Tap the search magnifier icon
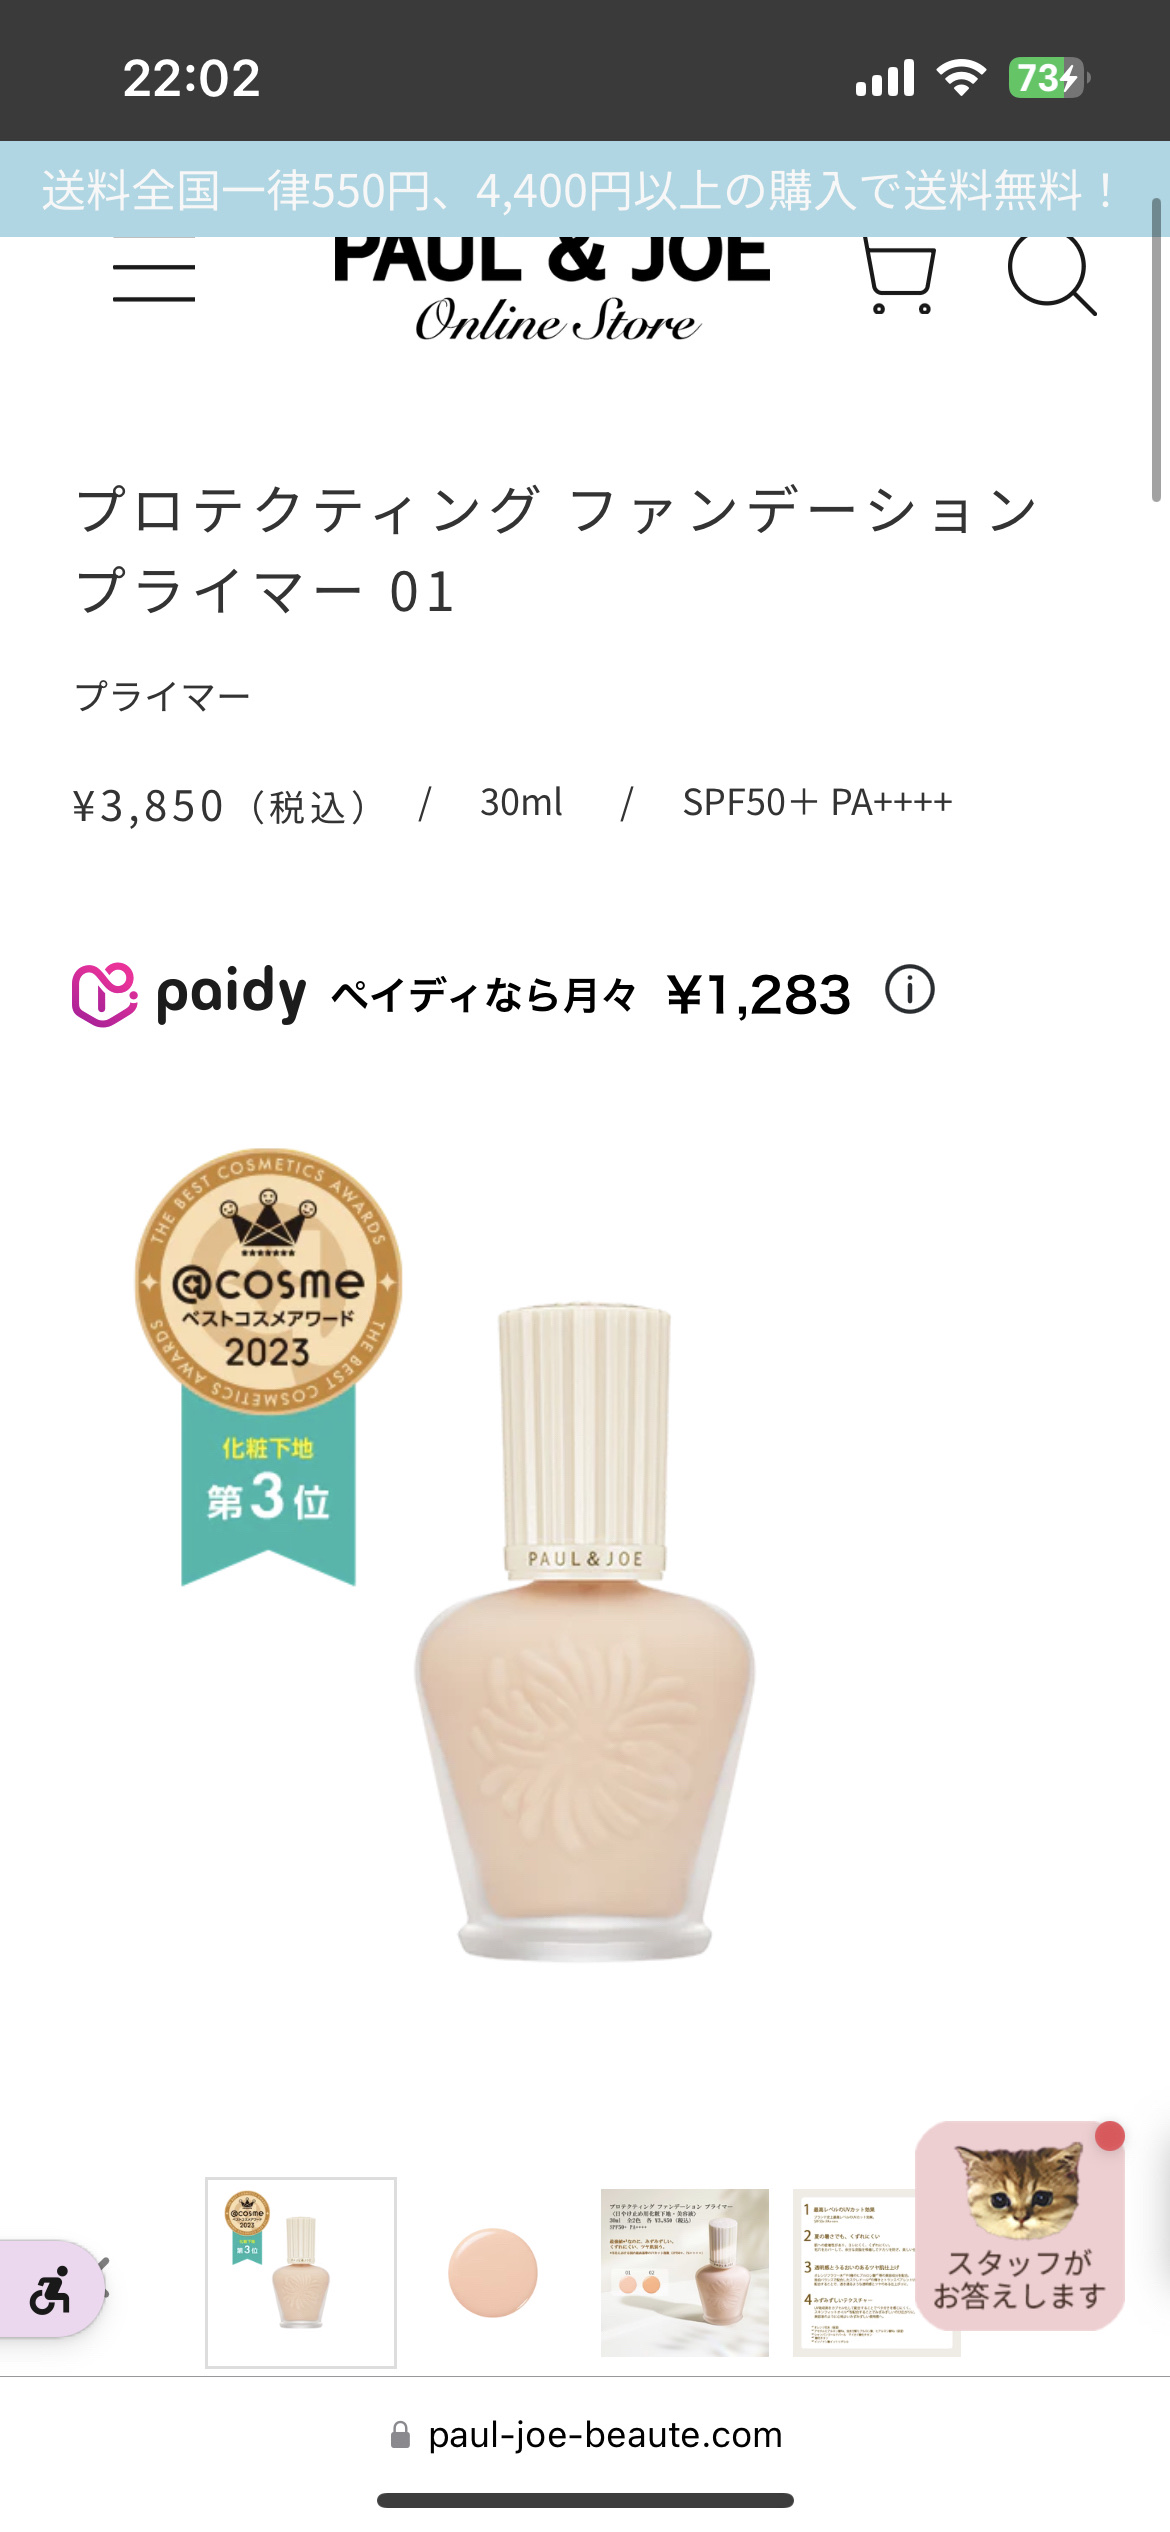This screenshot has width=1170, height=2532. point(1052,275)
